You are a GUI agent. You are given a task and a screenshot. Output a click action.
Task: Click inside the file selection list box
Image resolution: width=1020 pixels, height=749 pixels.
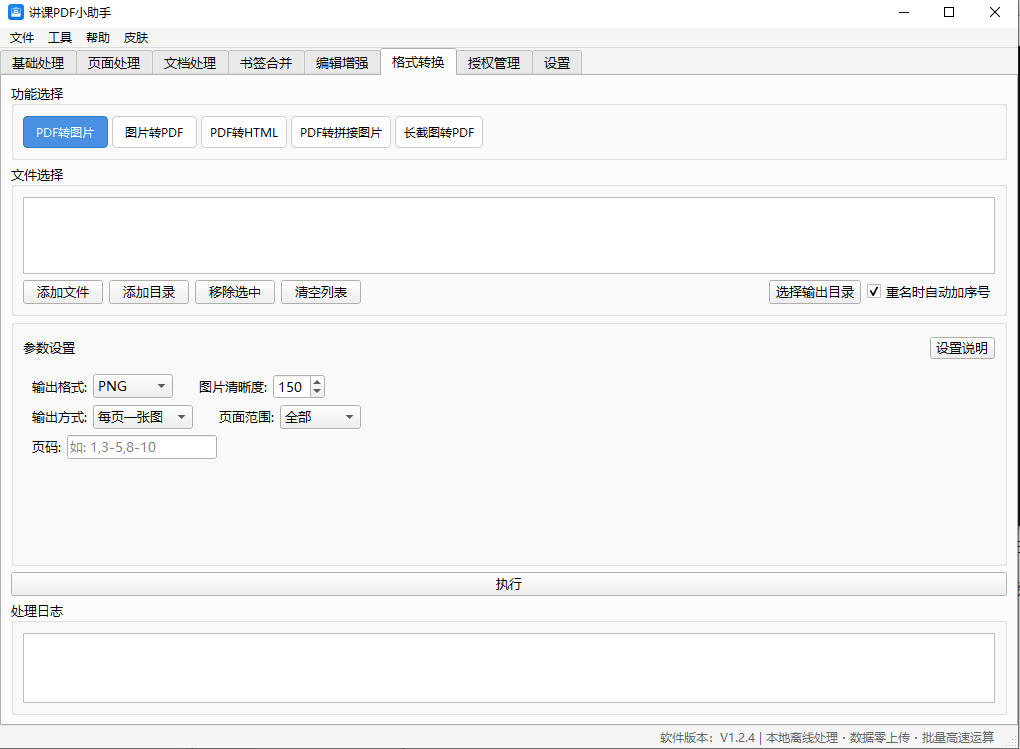tap(509, 236)
